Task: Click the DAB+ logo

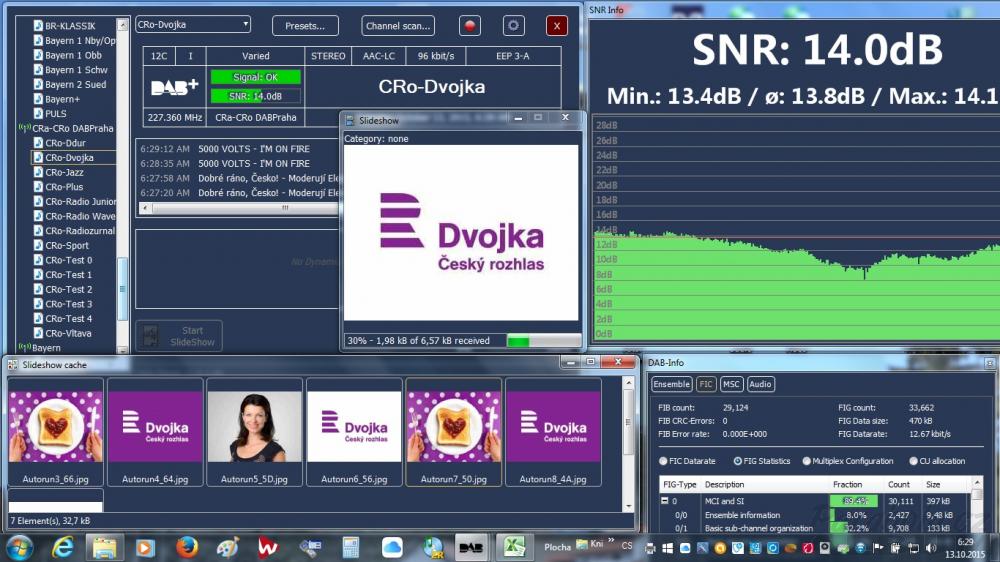Action: pyautogui.click(x=175, y=87)
